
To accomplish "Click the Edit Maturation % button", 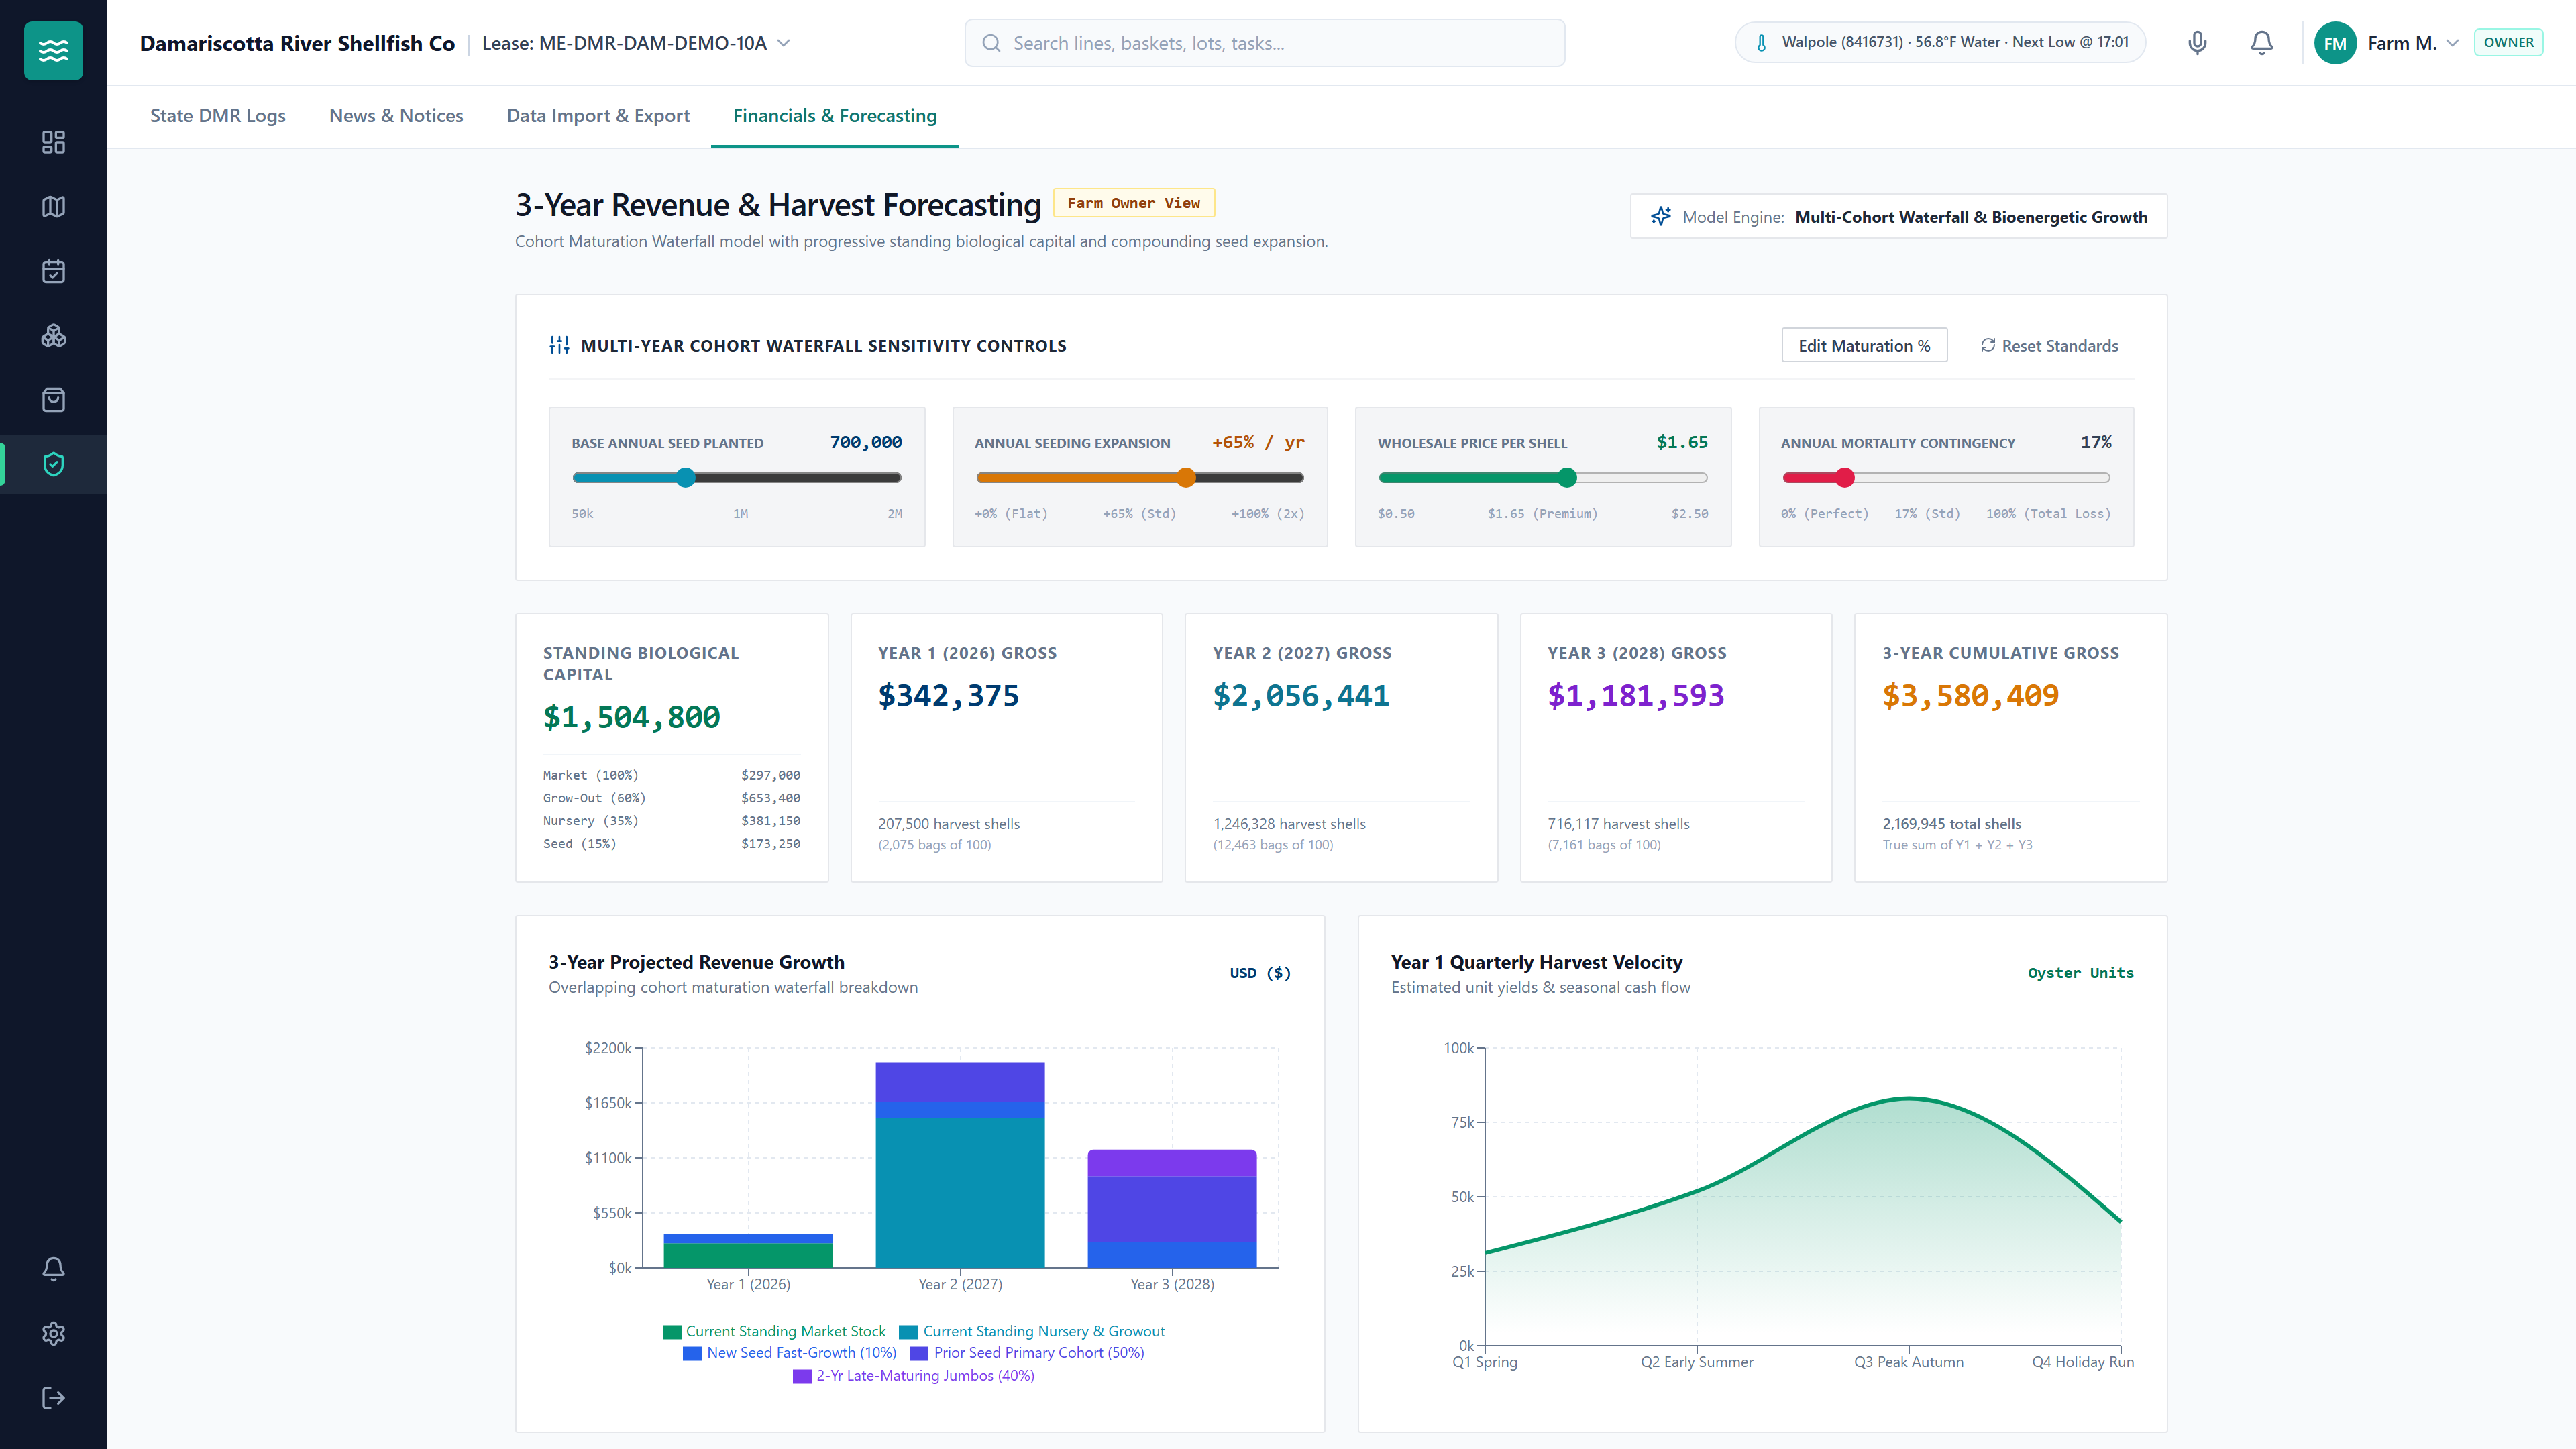I will click(x=1864, y=345).
